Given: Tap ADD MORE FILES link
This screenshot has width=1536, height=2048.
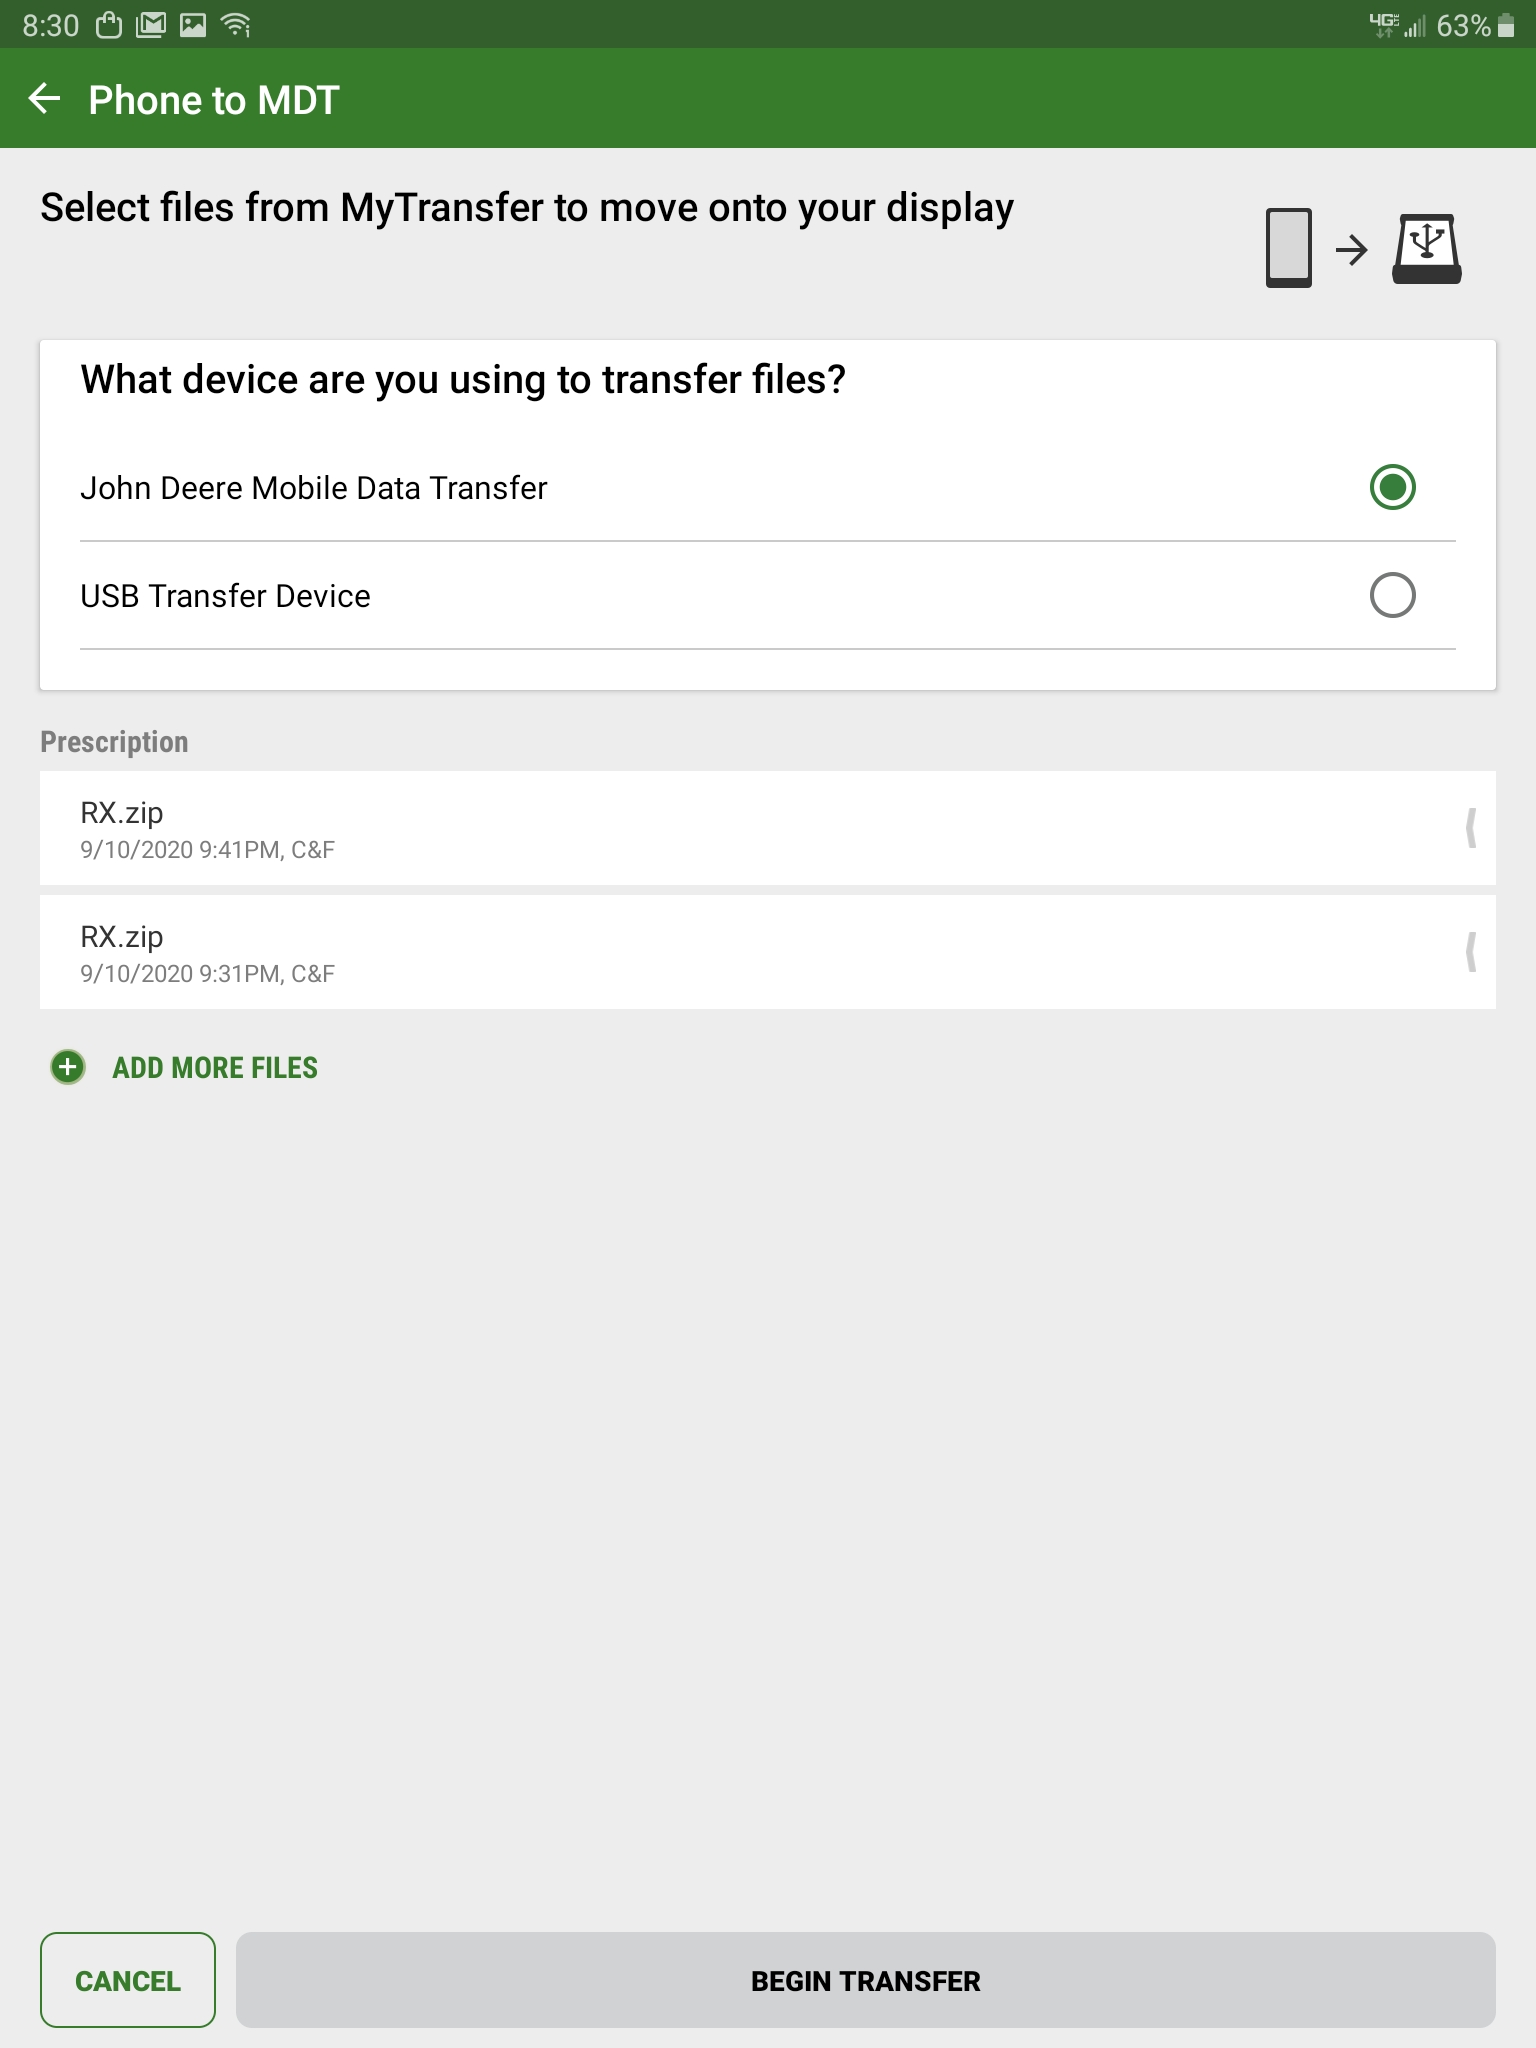Looking at the screenshot, I should pos(215,1068).
